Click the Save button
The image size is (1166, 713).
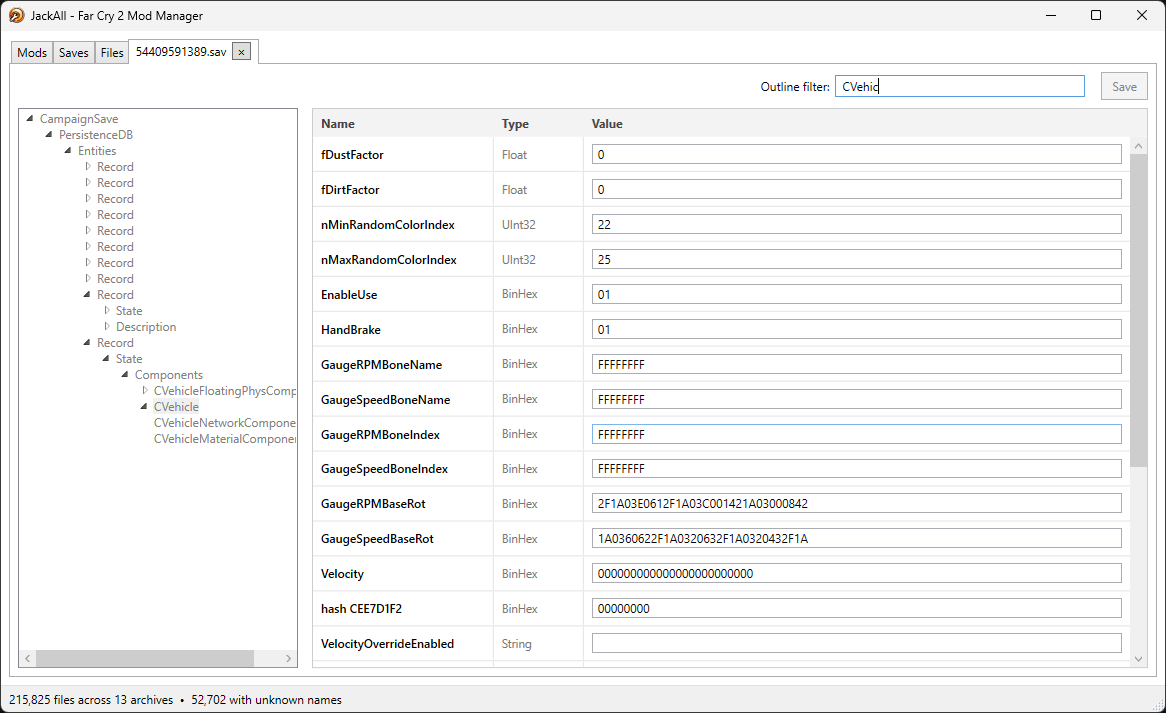1124,86
